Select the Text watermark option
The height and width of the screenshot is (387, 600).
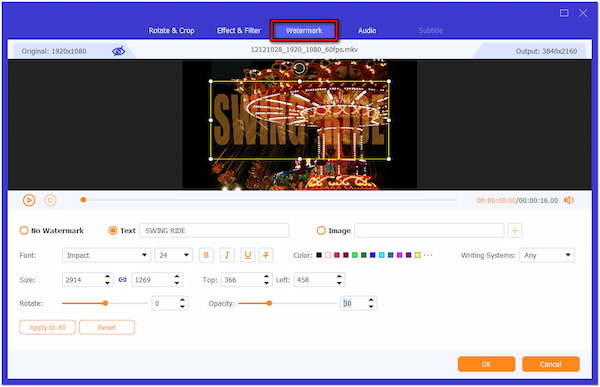coord(113,230)
